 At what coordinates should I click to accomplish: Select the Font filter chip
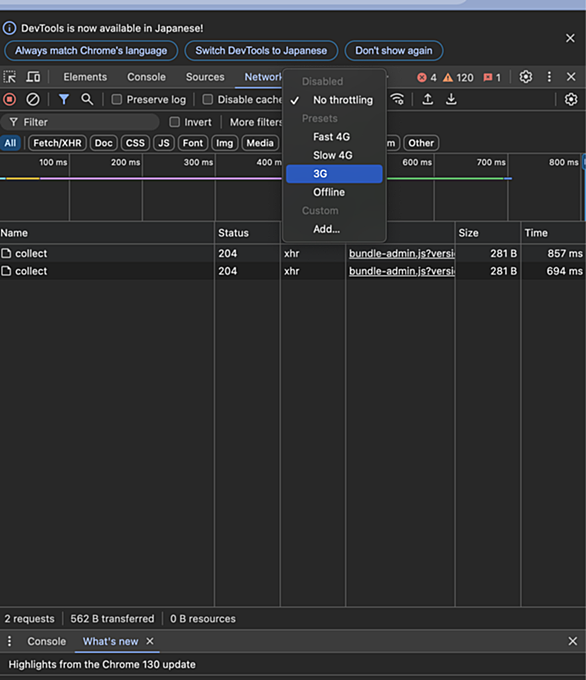[x=193, y=143]
